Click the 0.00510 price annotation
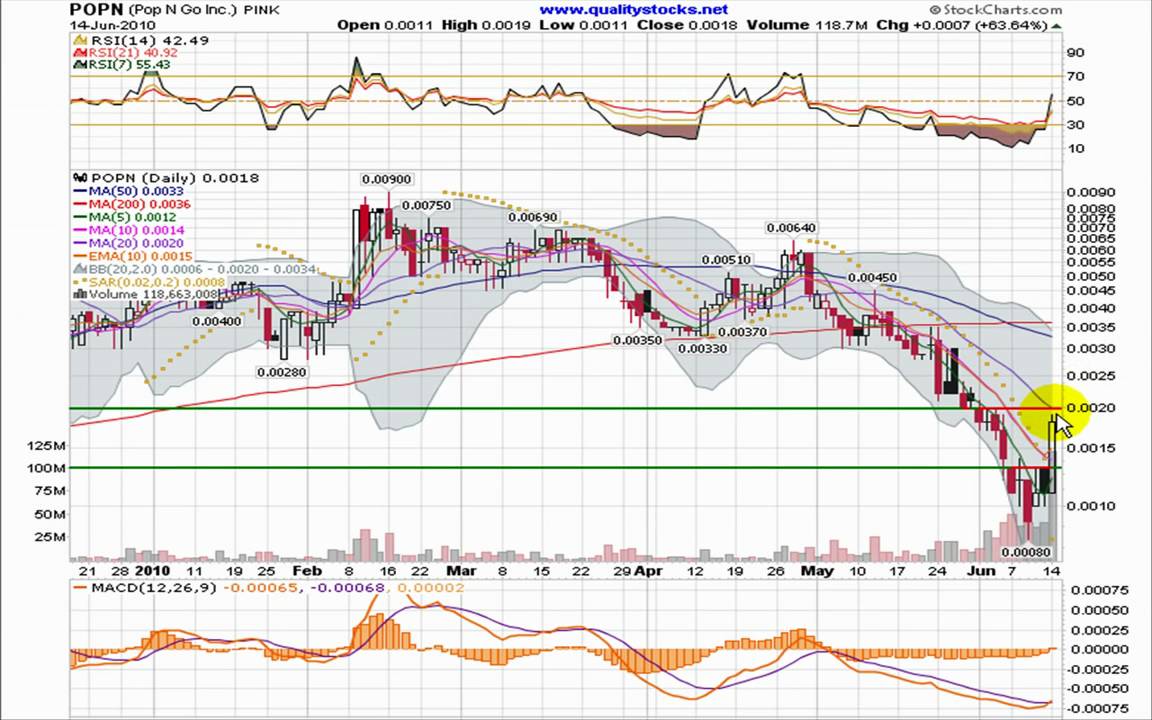Screen dimensions: 1152x720 coord(726,260)
